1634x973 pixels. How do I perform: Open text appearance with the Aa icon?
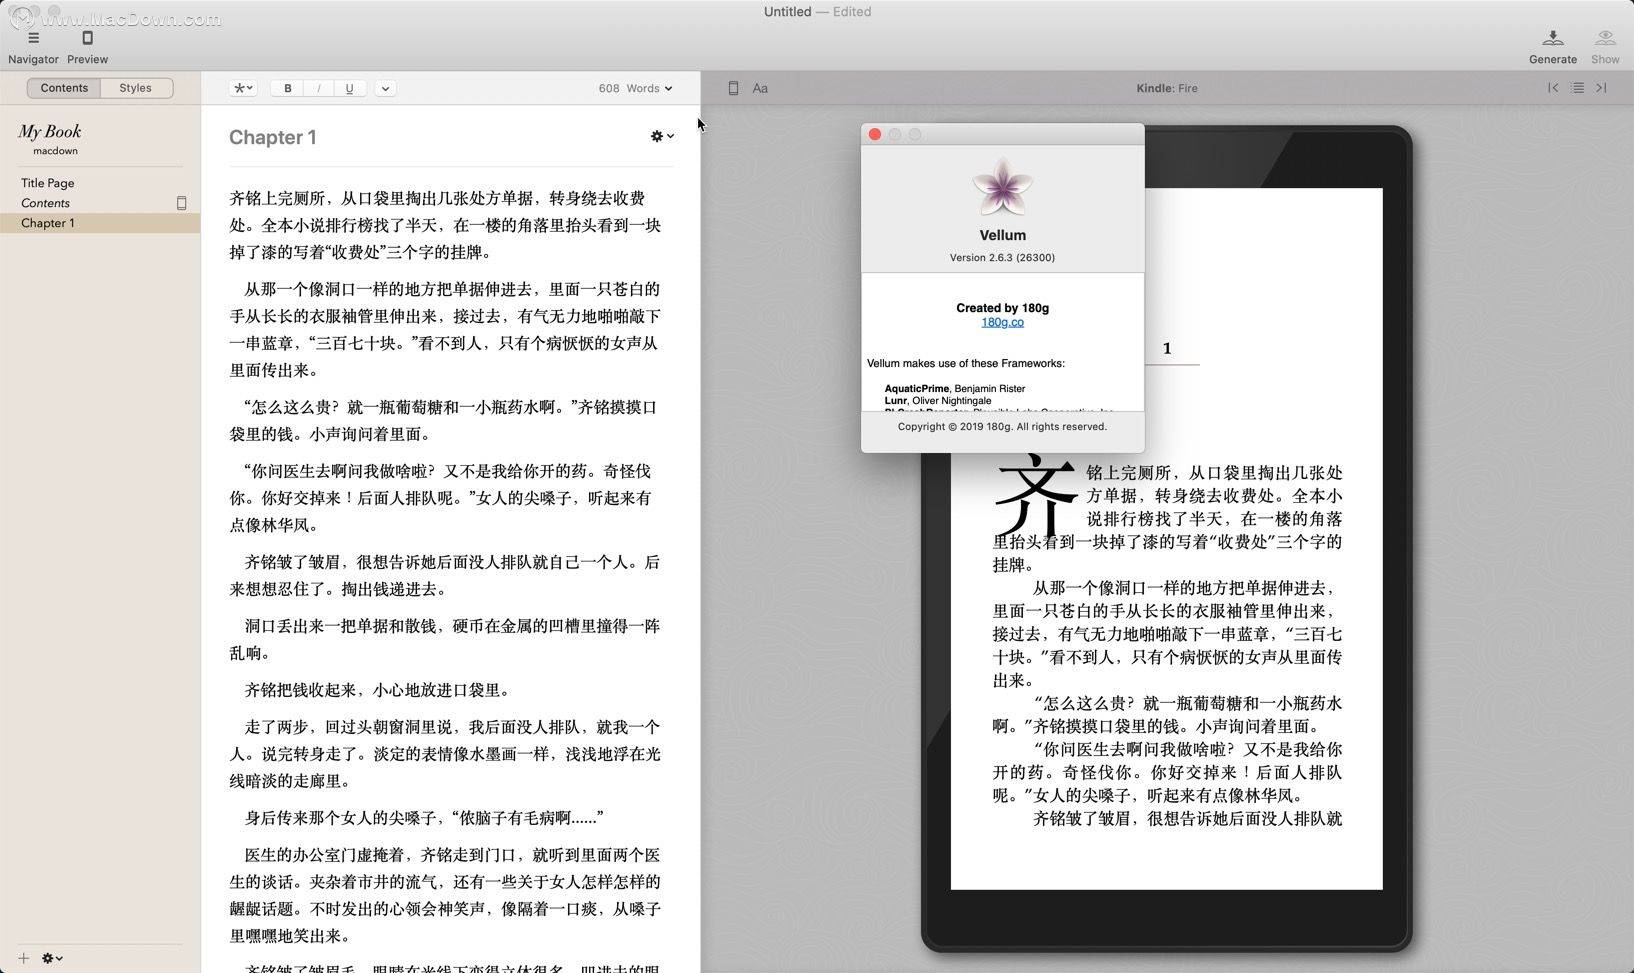(x=759, y=88)
